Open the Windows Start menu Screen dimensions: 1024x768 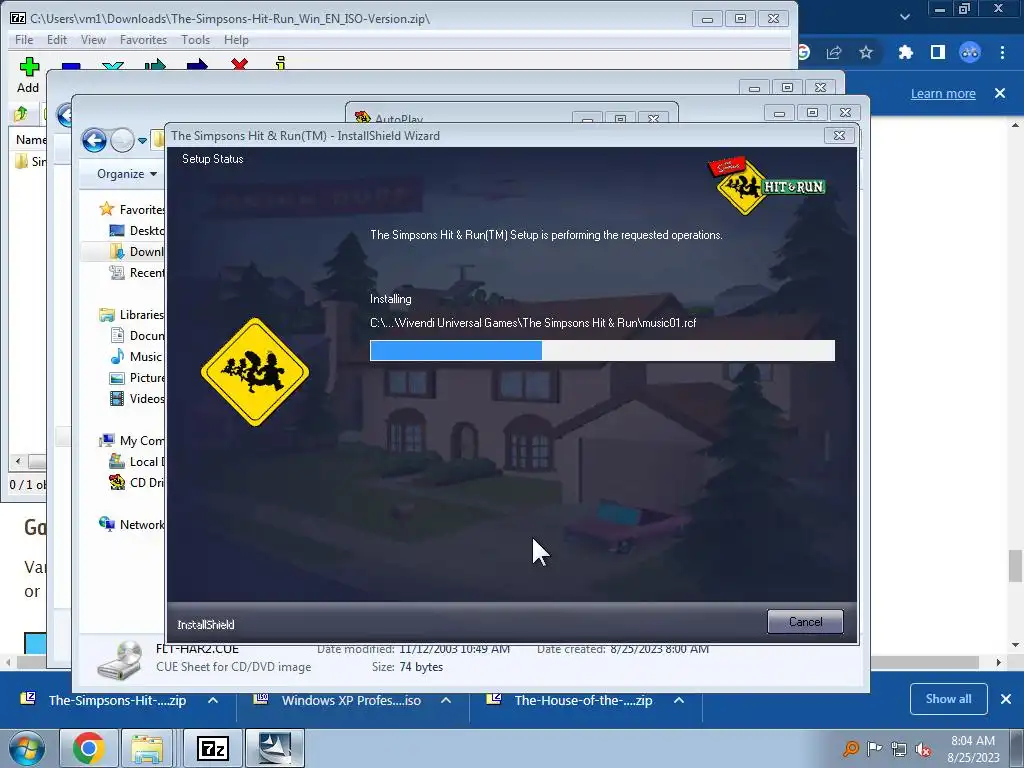(x=26, y=748)
